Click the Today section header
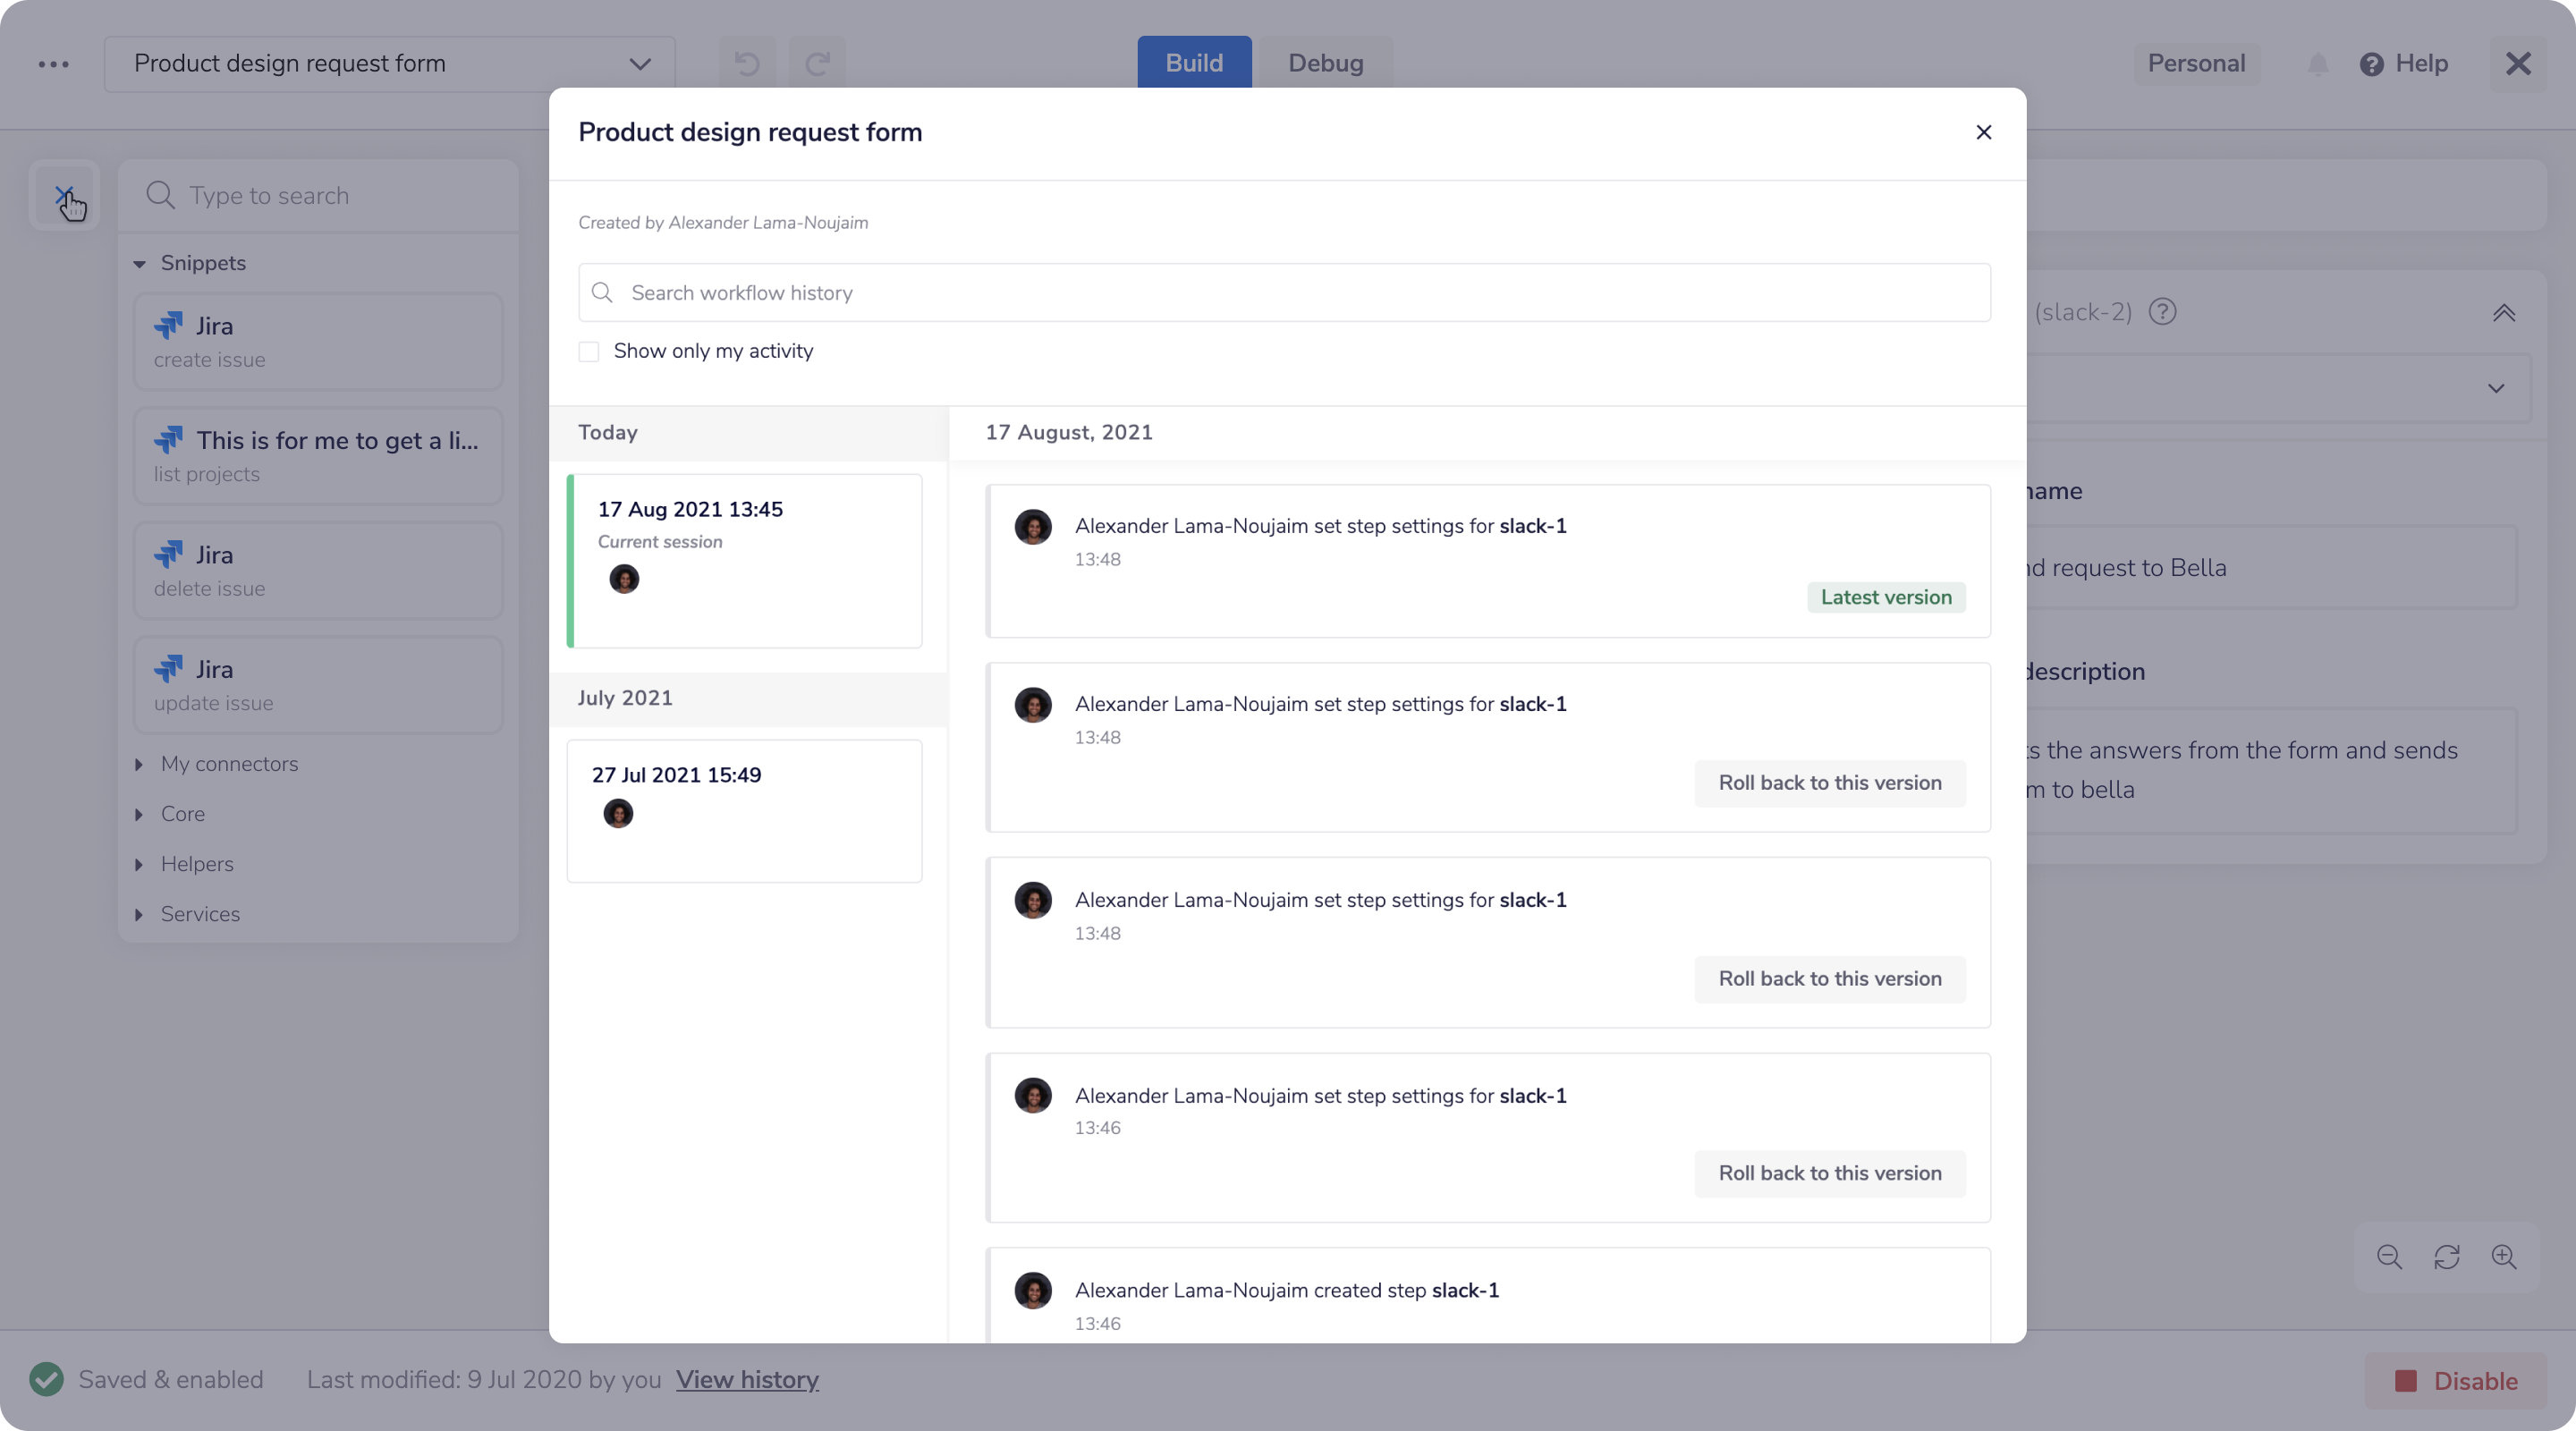The image size is (2576, 1431). (x=748, y=433)
